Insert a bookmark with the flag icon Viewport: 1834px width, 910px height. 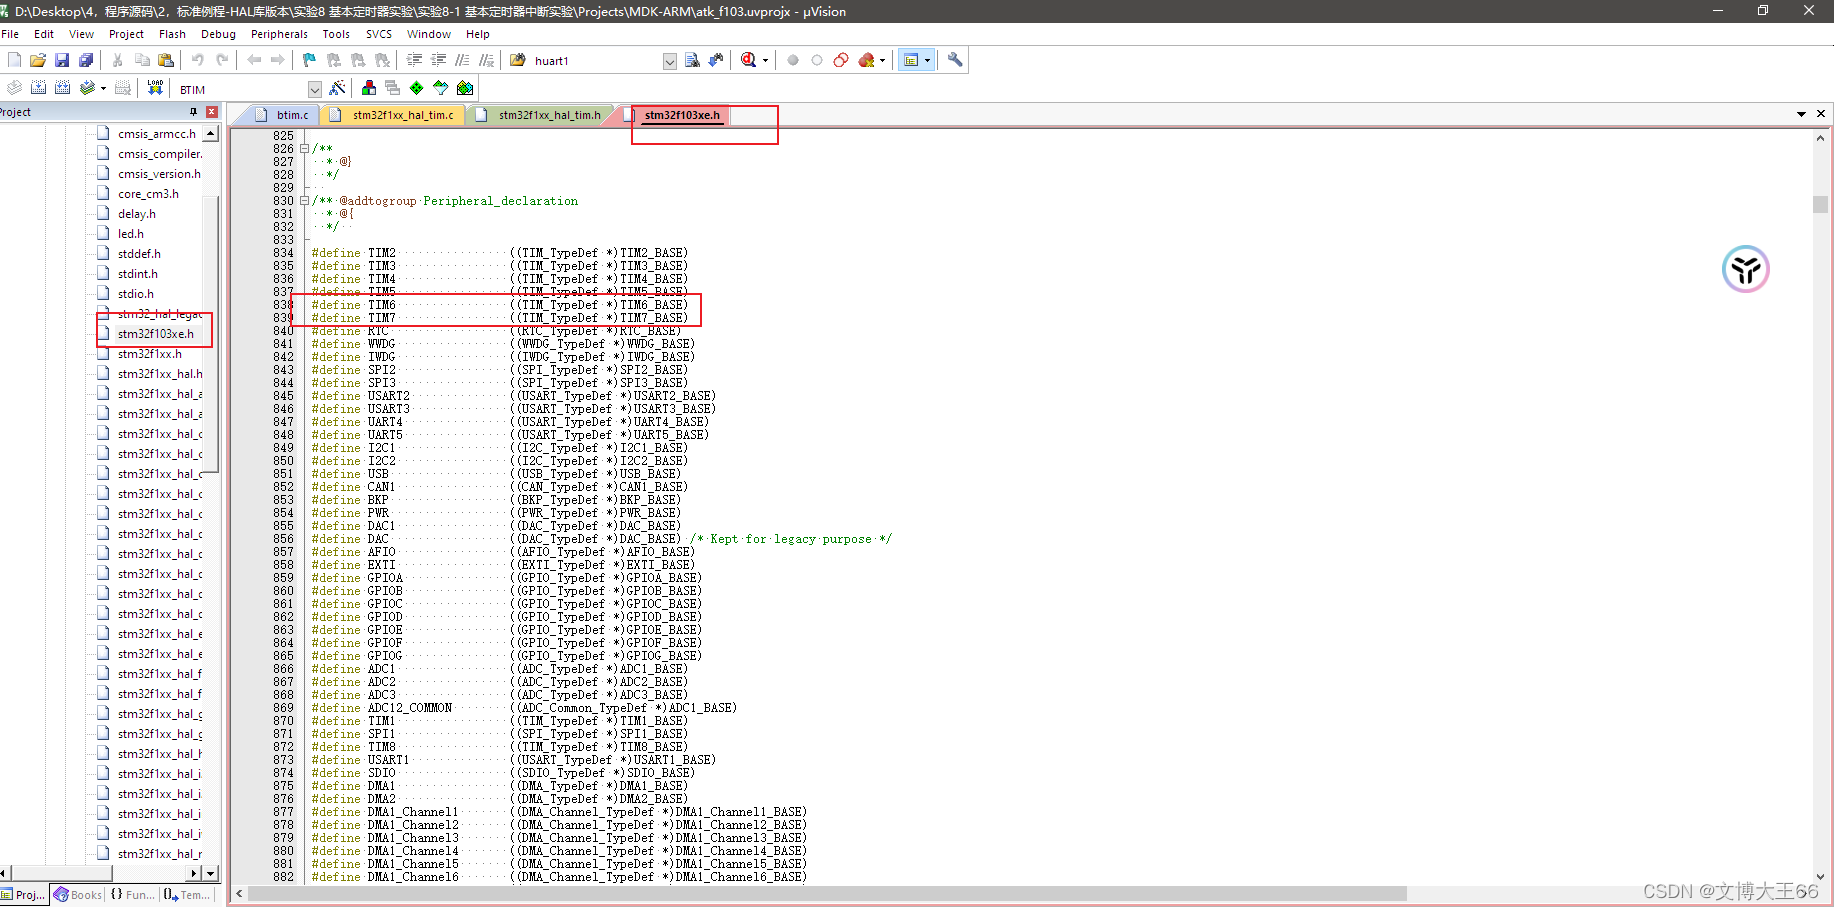pyautogui.click(x=309, y=60)
